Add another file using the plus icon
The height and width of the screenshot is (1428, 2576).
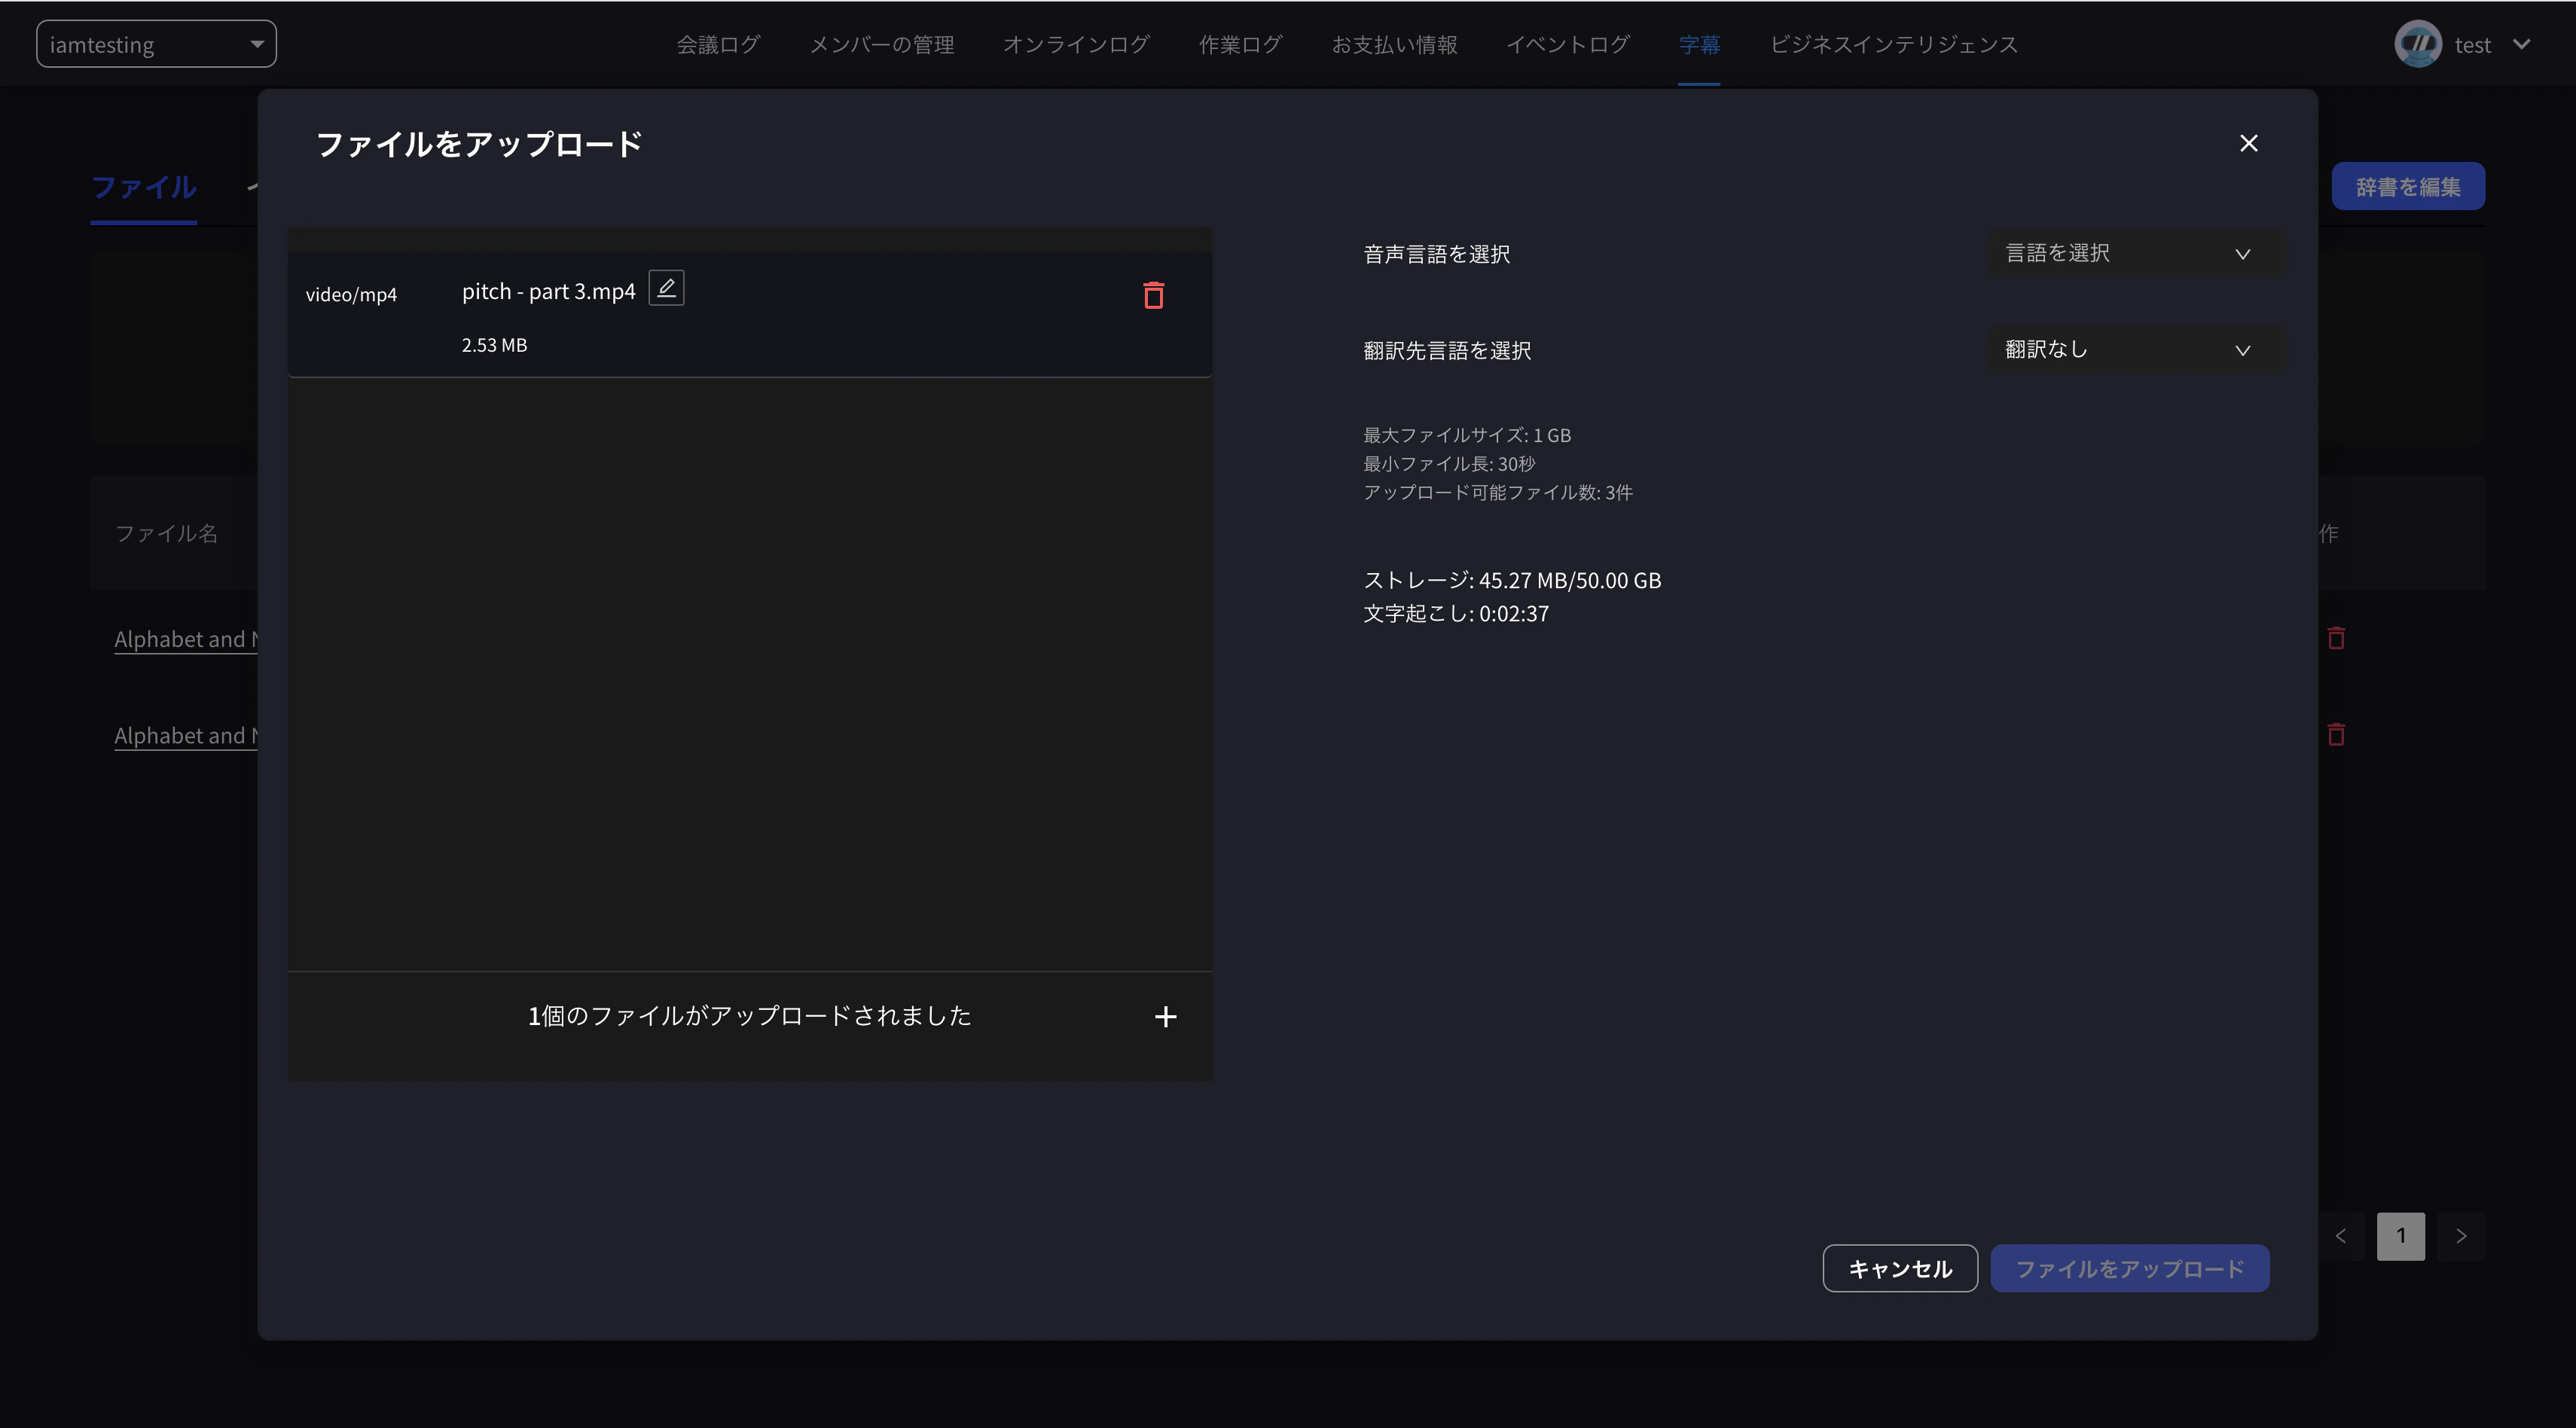1166,1016
